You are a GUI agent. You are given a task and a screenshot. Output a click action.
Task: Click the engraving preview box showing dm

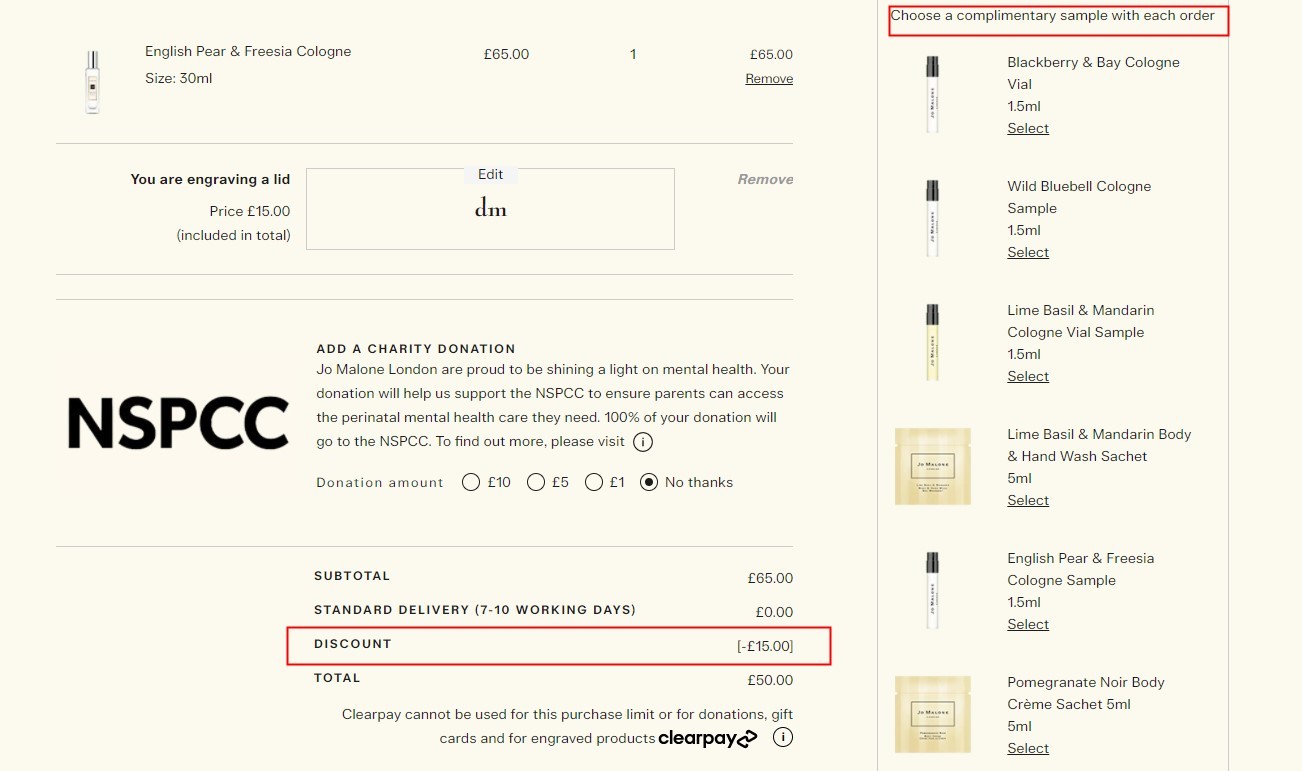click(x=490, y=209)
